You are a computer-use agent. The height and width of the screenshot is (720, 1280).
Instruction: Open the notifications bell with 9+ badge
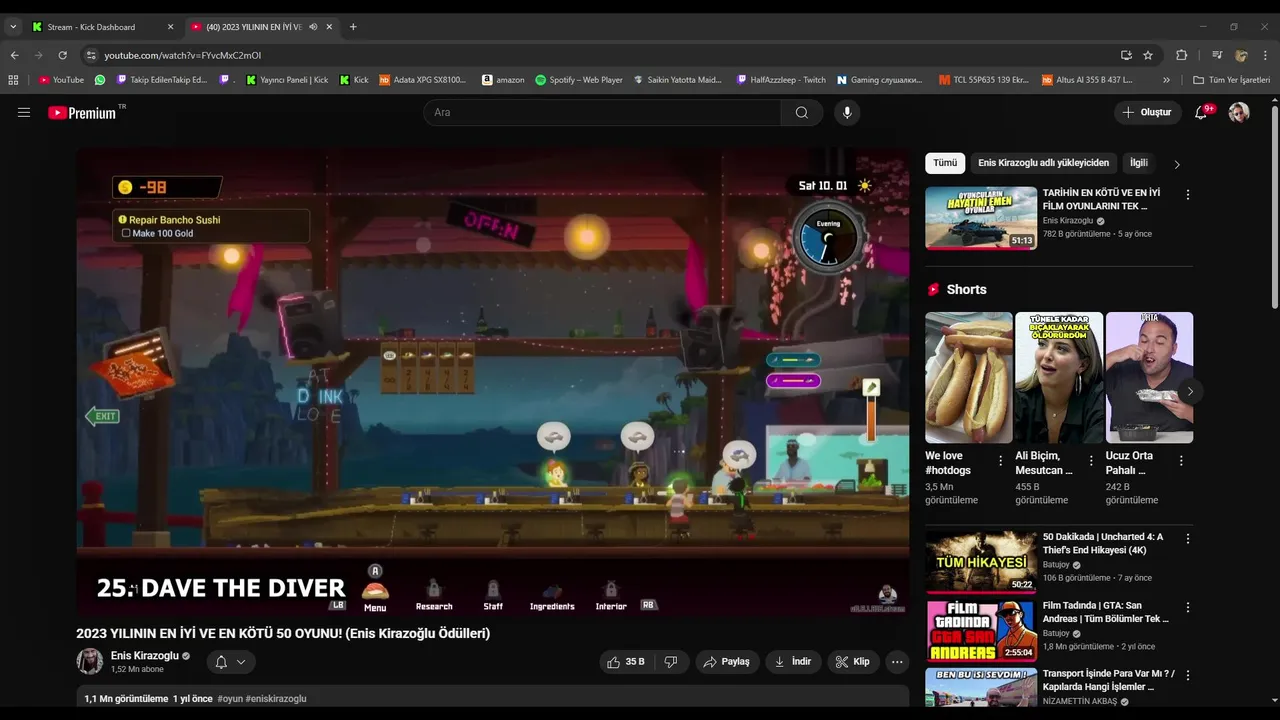[1201, 112]
